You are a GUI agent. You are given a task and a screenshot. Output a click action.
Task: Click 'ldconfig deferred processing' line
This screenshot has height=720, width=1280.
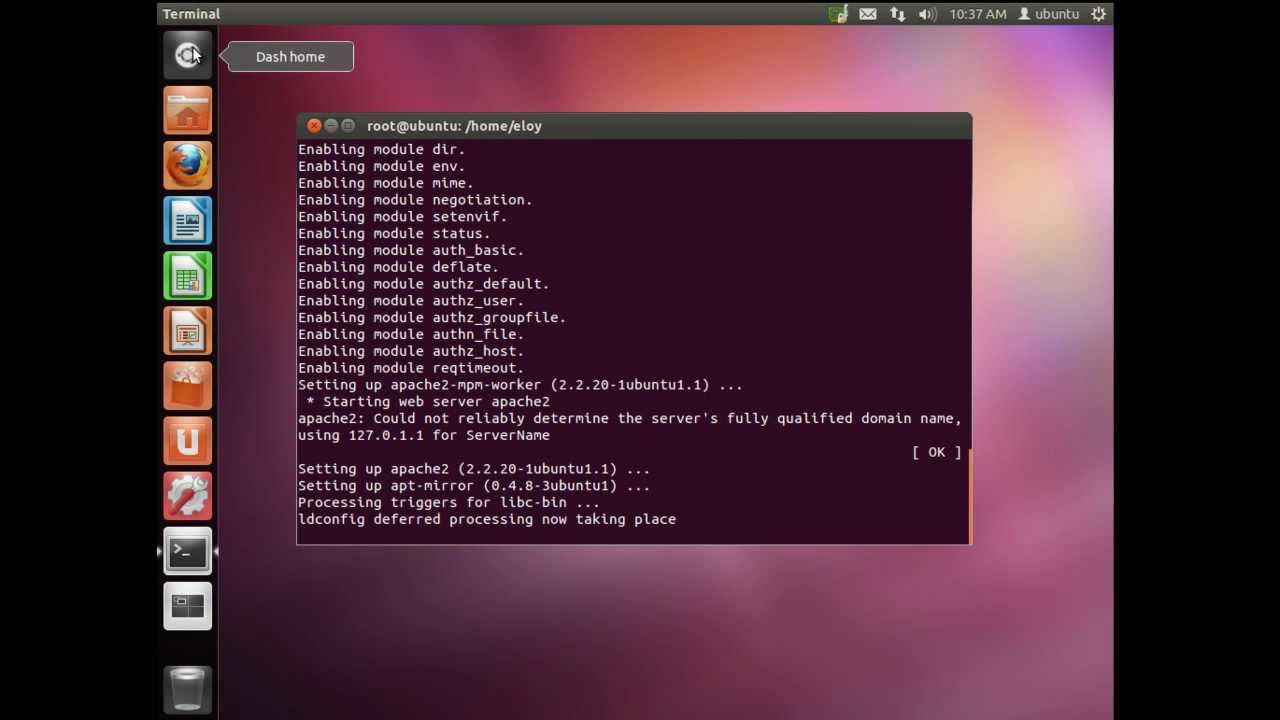[487, 519]
